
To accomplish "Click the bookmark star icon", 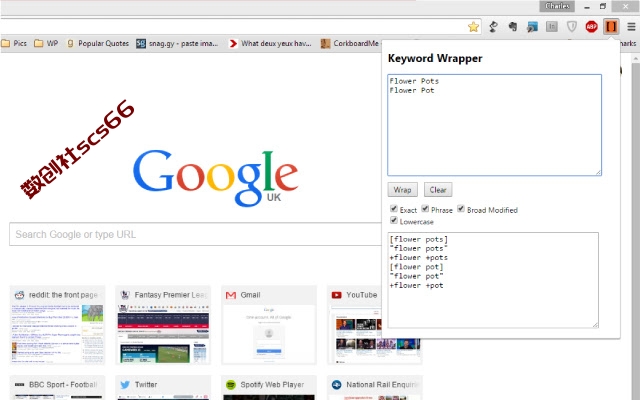I will (x=473, y=27).
